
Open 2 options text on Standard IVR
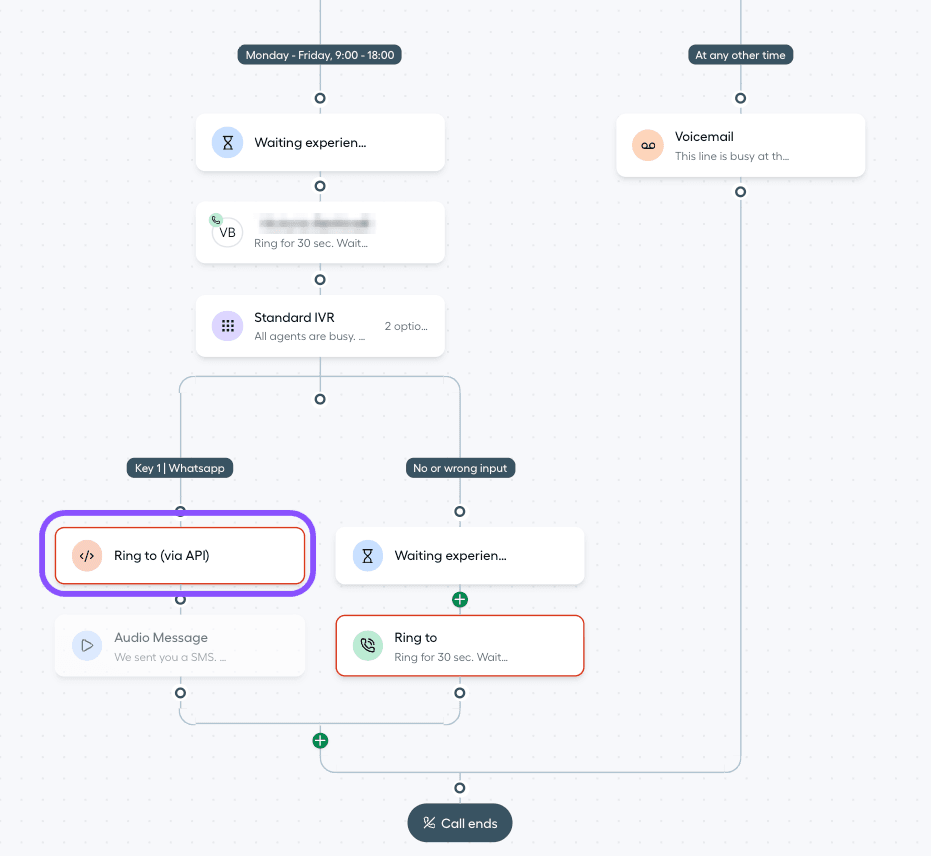point(406,326)
